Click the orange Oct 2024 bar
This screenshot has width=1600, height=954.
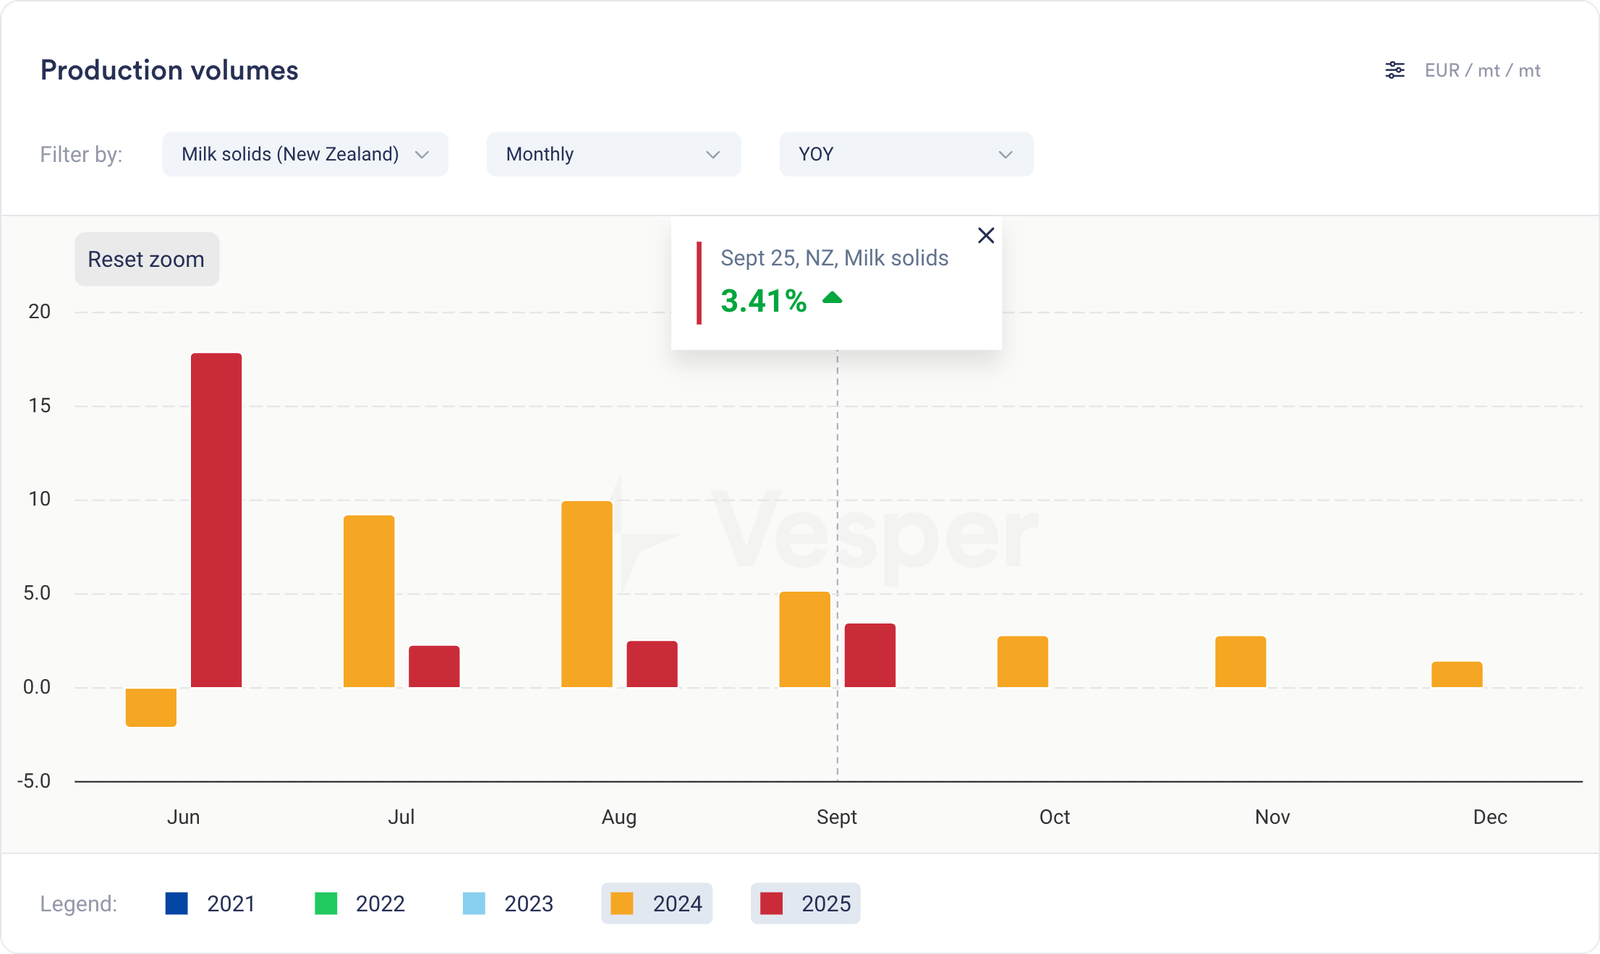pos(1022,662)
